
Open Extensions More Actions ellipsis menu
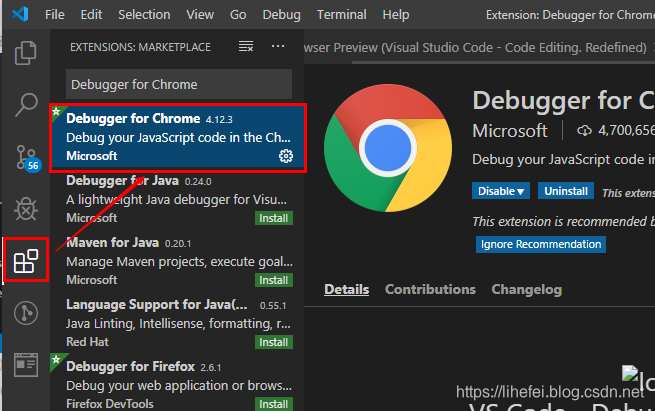(278, 46)
